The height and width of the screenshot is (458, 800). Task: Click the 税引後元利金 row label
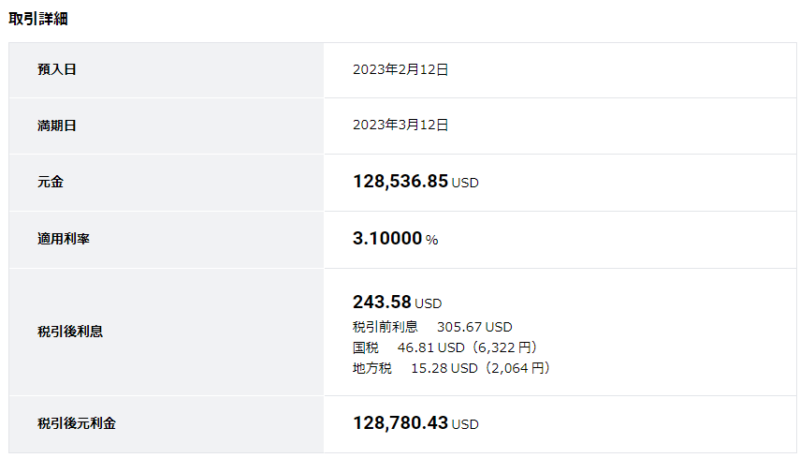coord(77,424)
